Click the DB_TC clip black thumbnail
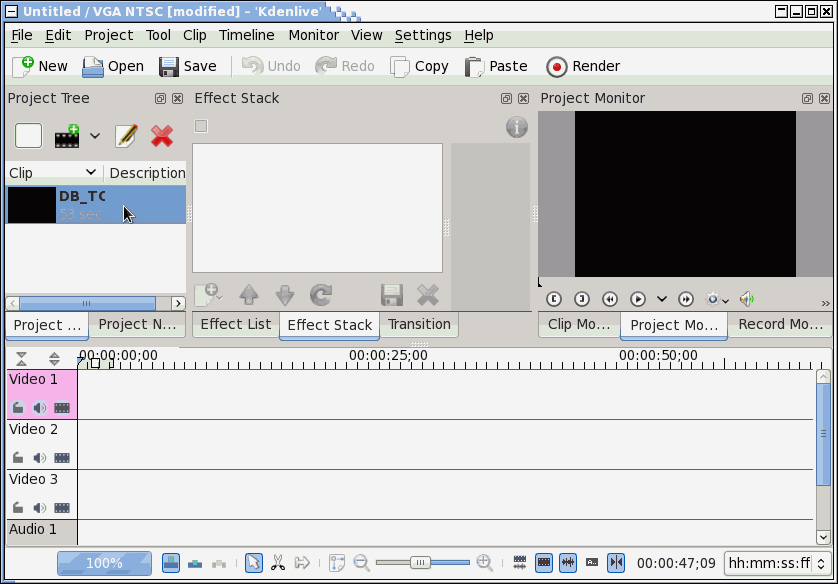The height and width of the screenshot is (584, 838). point(31,204)
